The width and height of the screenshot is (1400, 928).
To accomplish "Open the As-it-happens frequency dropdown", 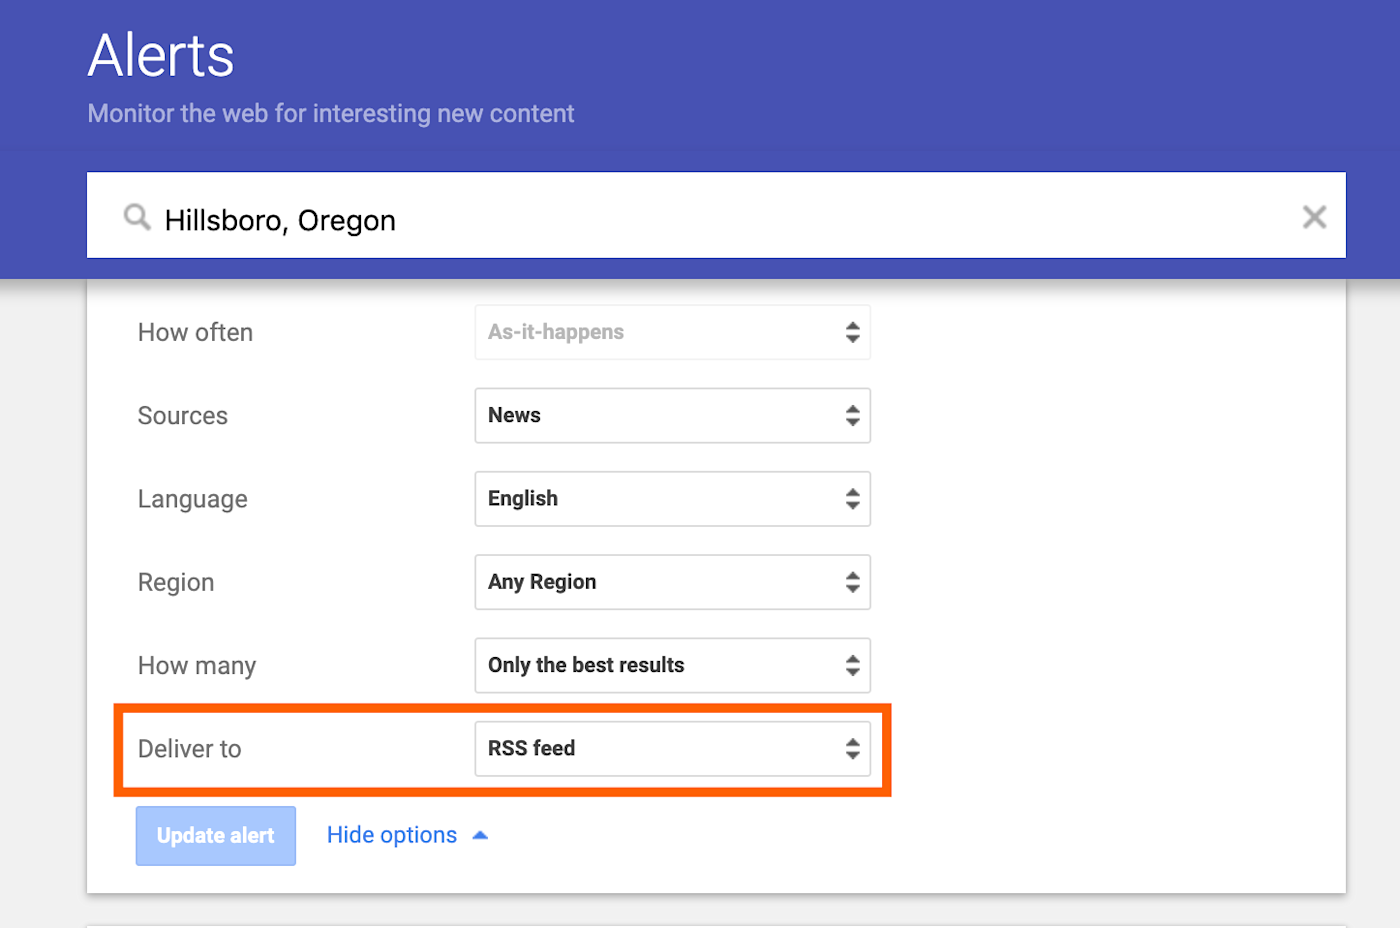I will tap(672, 332).
